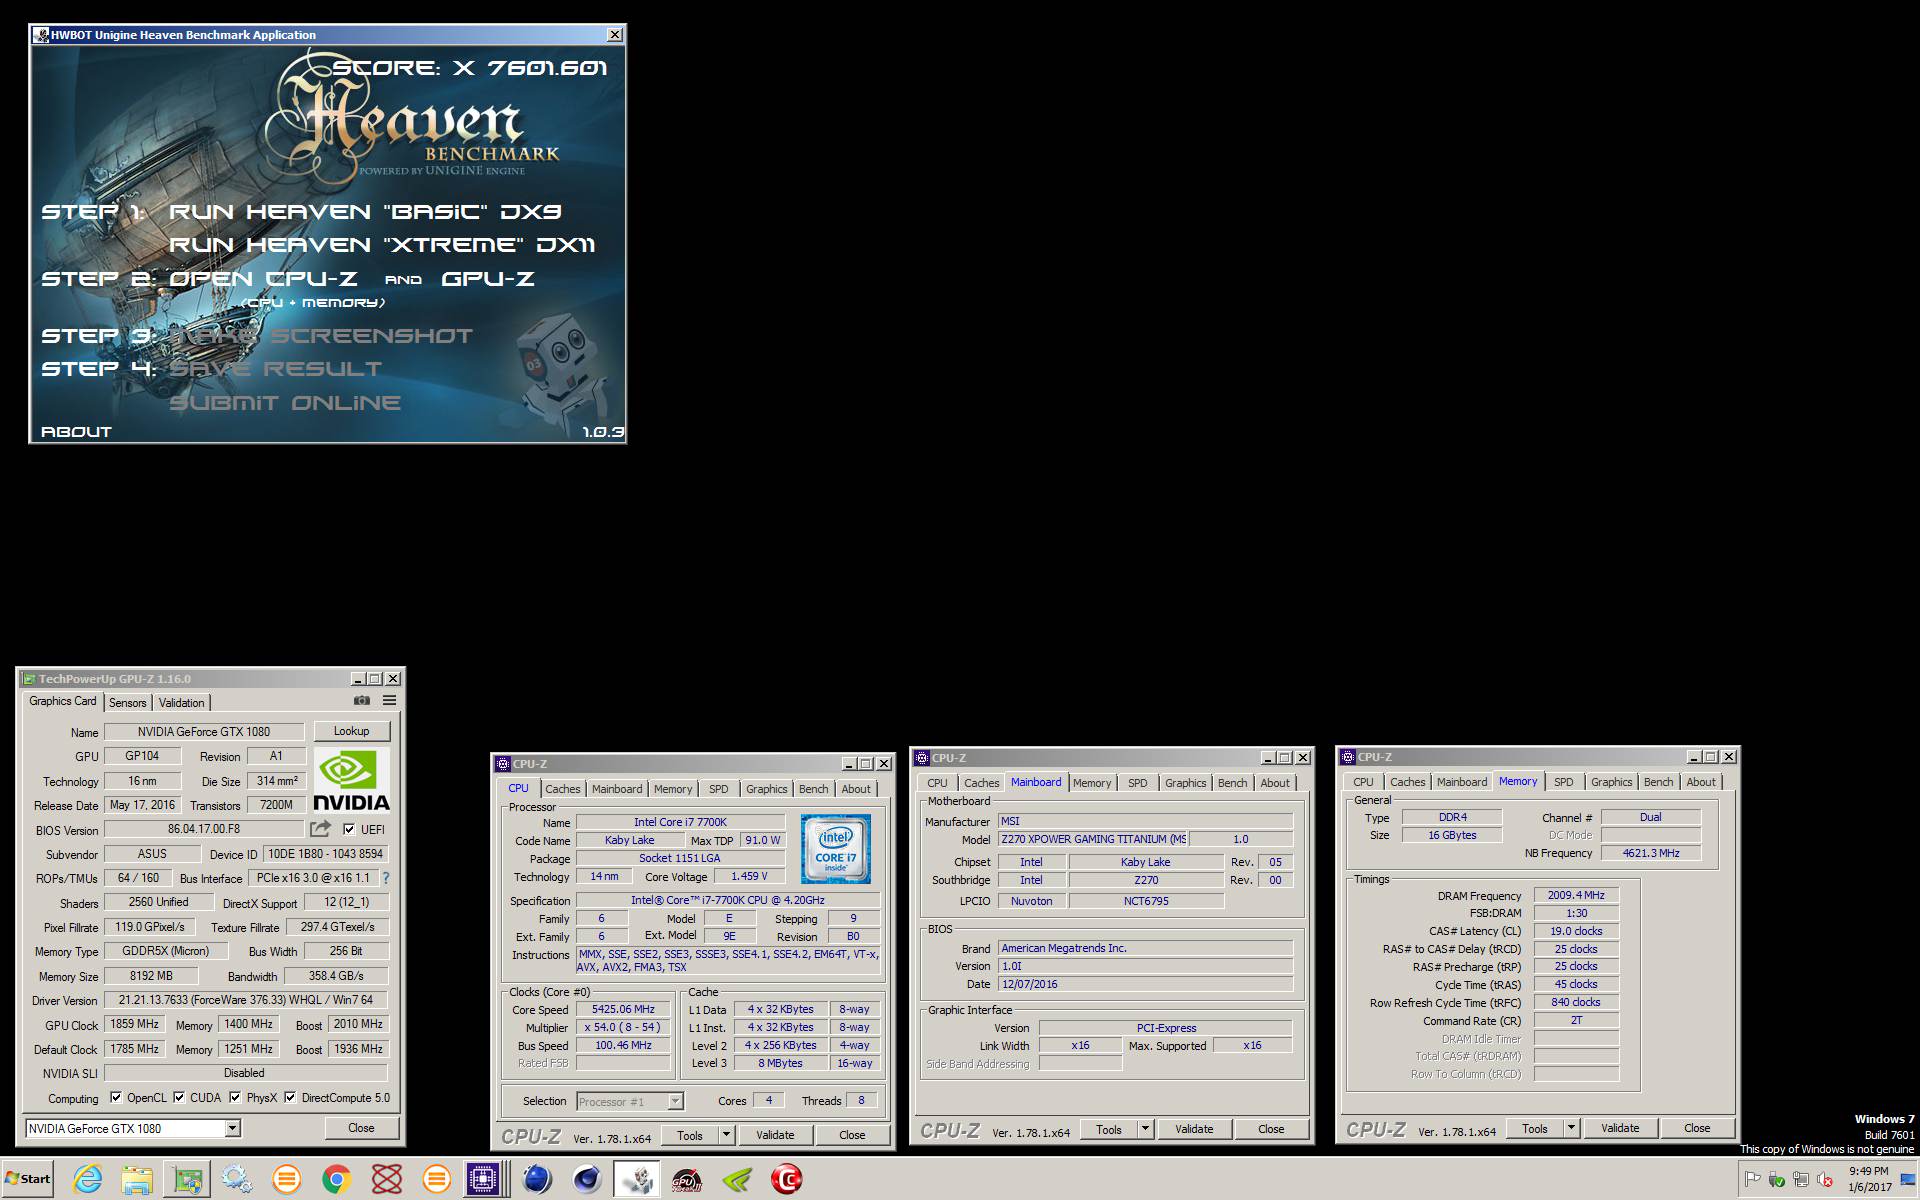Open About tab in CPU-Z Memory window
Screen dimensions: 1920x1200
(x=1700, y=782)
